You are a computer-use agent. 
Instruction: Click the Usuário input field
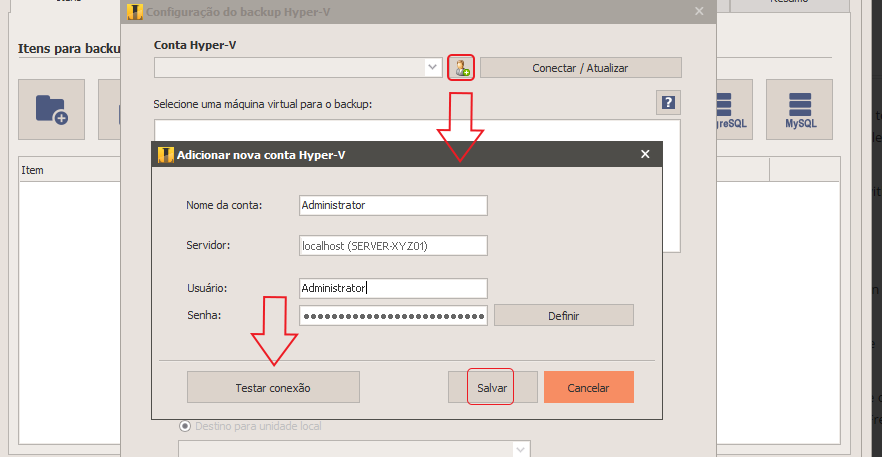tap(393, 288)
